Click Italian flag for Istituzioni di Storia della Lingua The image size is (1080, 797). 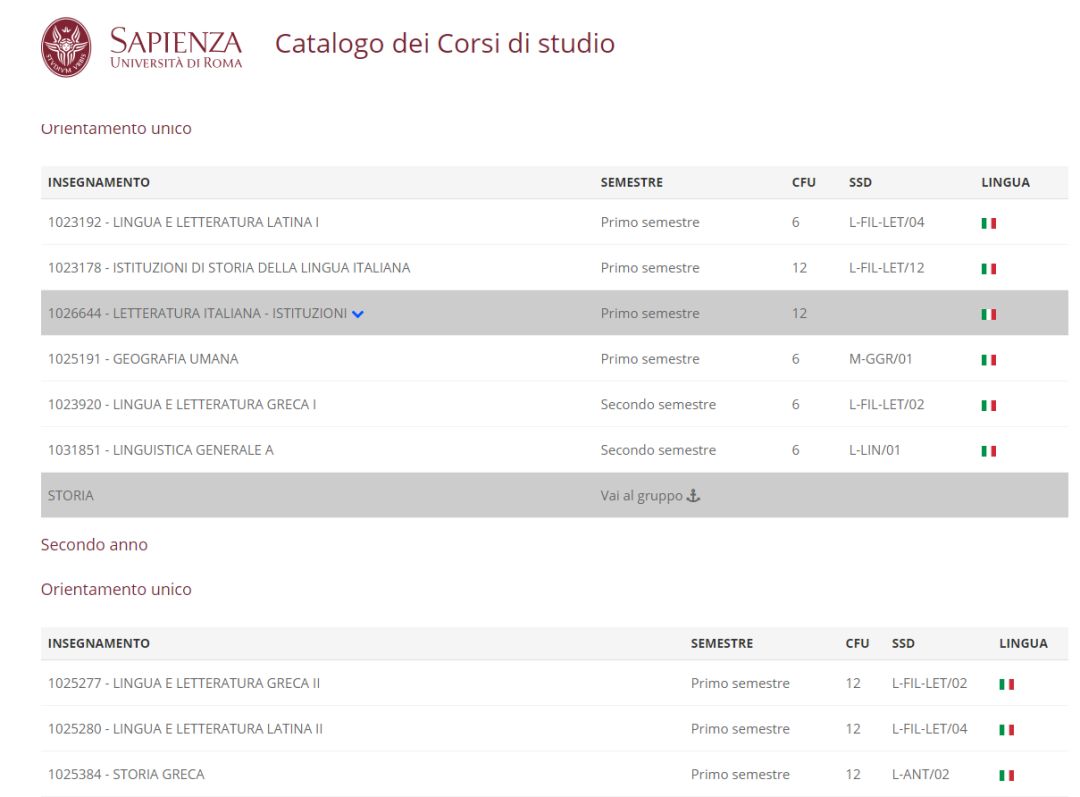(988, 269)
